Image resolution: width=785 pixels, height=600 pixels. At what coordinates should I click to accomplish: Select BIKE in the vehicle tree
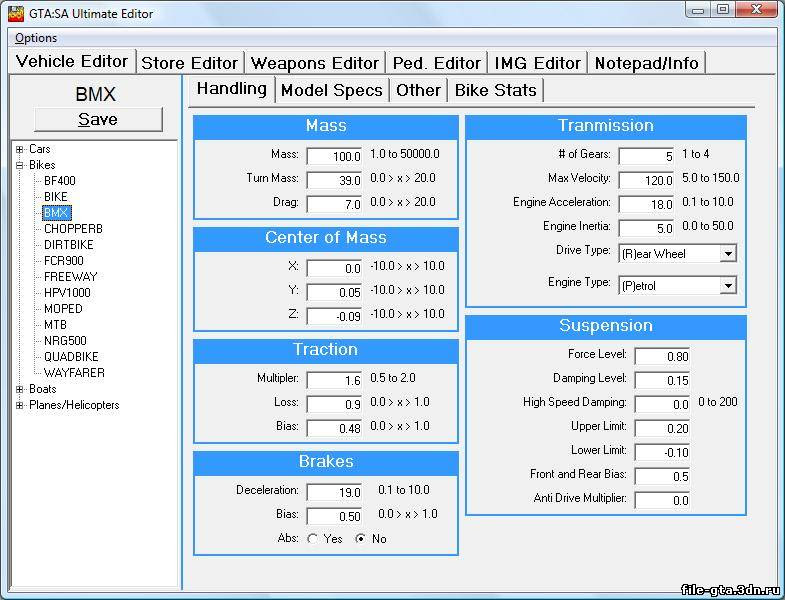coord(56,197)
